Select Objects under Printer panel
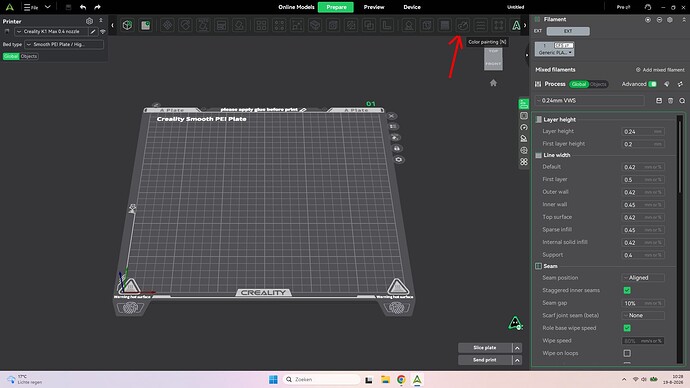This screenshot has height=388, width=690. [x=29, y=56]
